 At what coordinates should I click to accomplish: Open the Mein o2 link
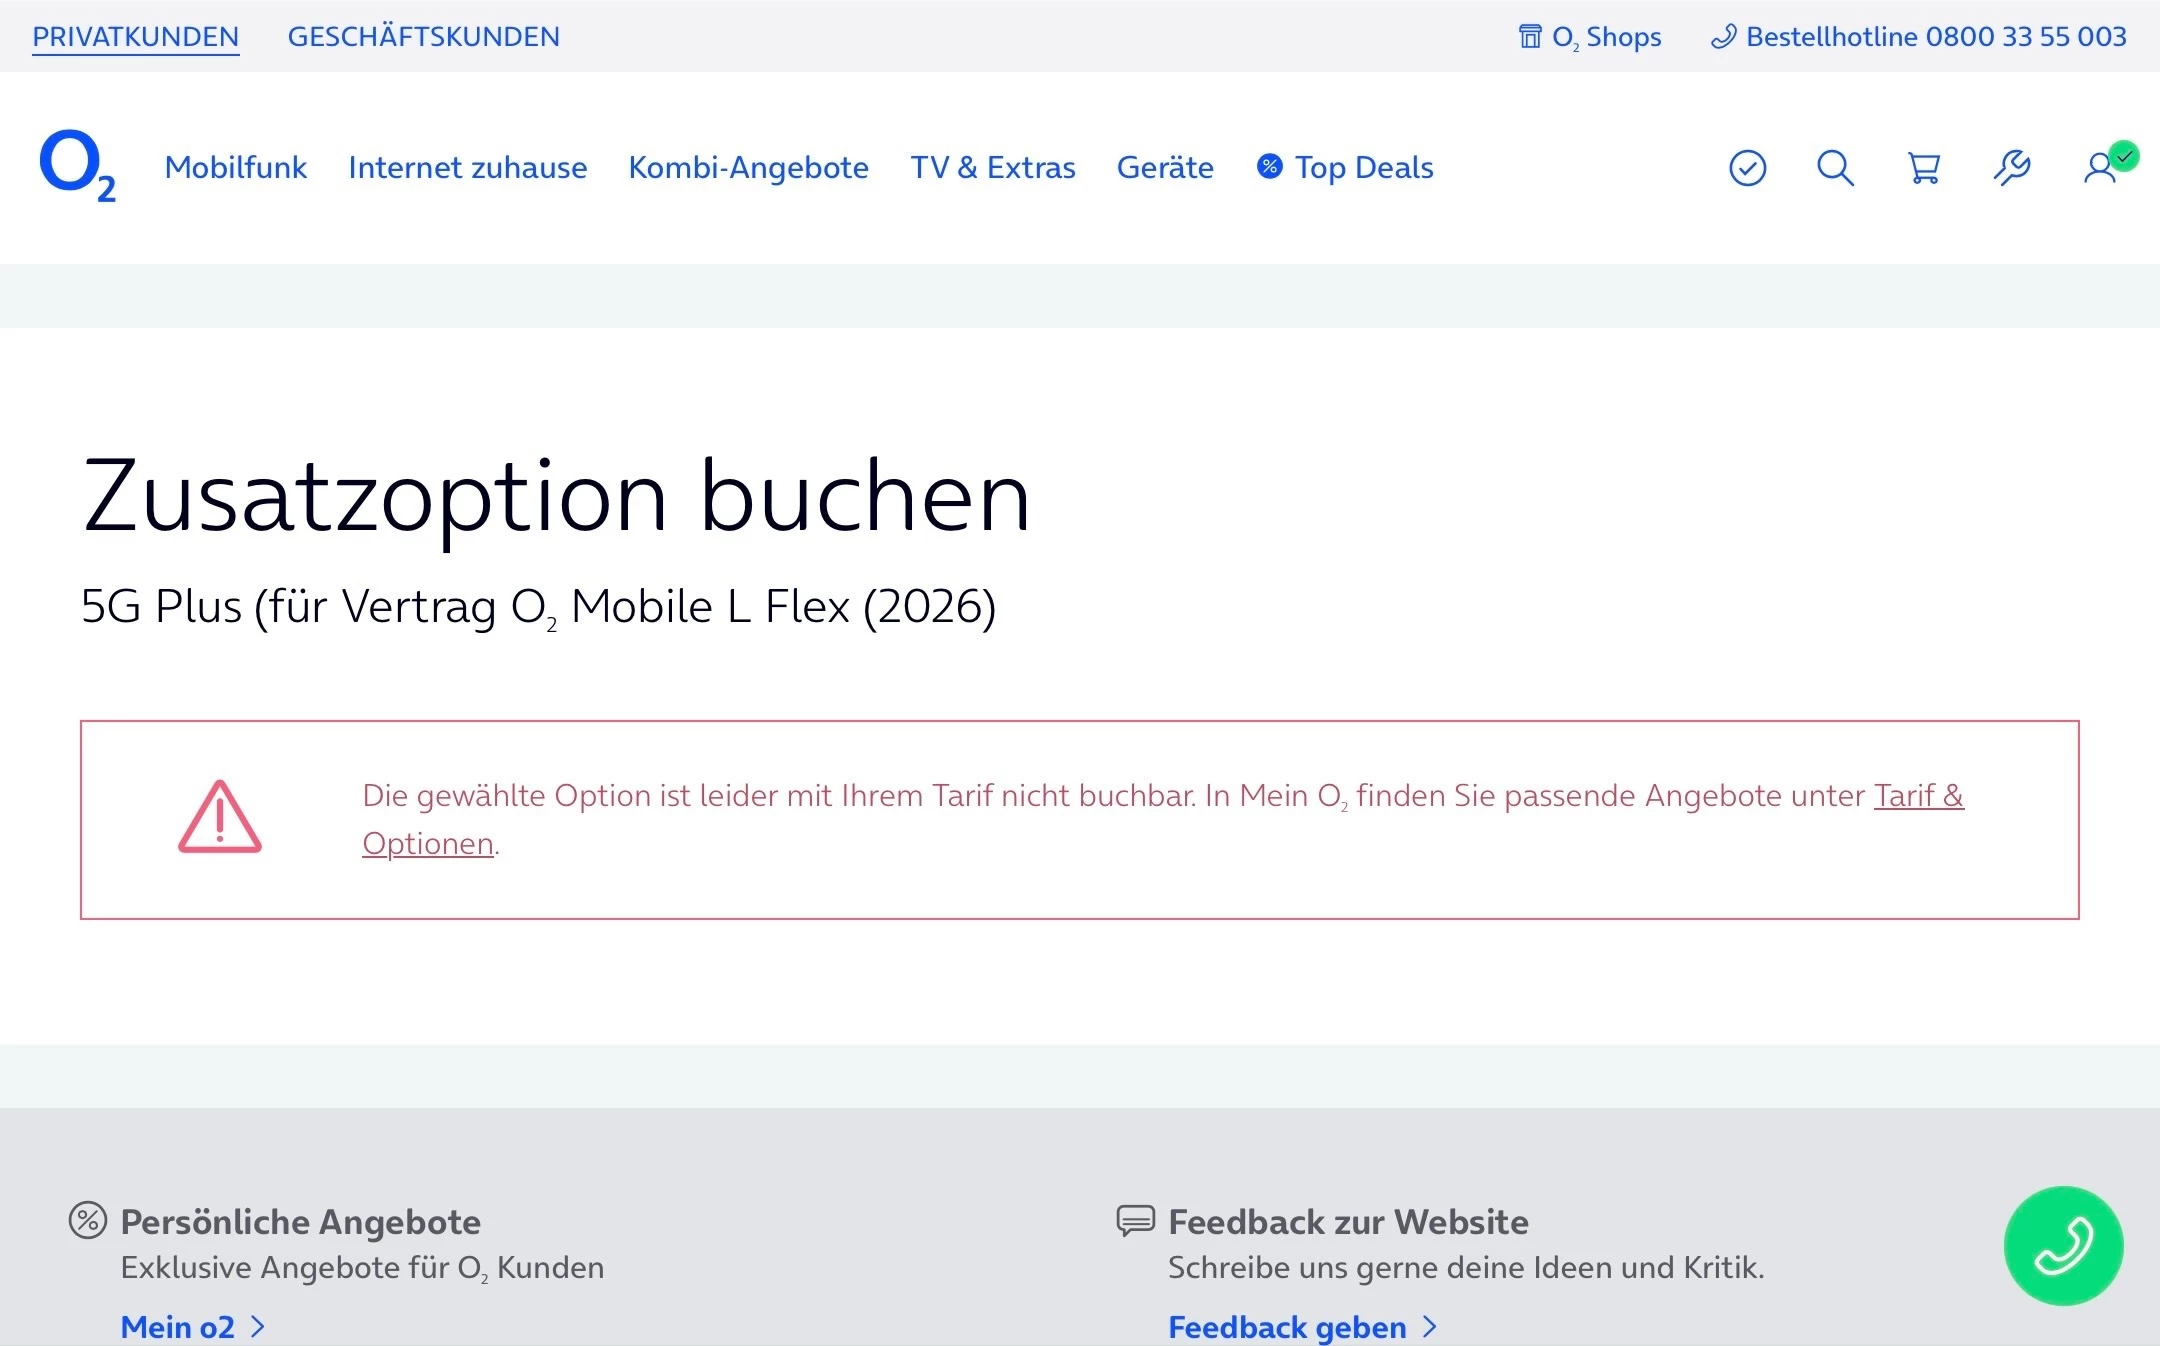pyautogui.click(x=178, y=1326)
